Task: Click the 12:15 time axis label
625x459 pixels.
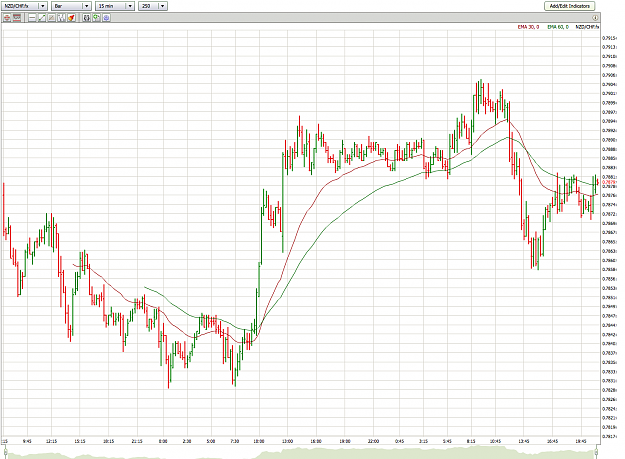Action: (x=51, y=441)
